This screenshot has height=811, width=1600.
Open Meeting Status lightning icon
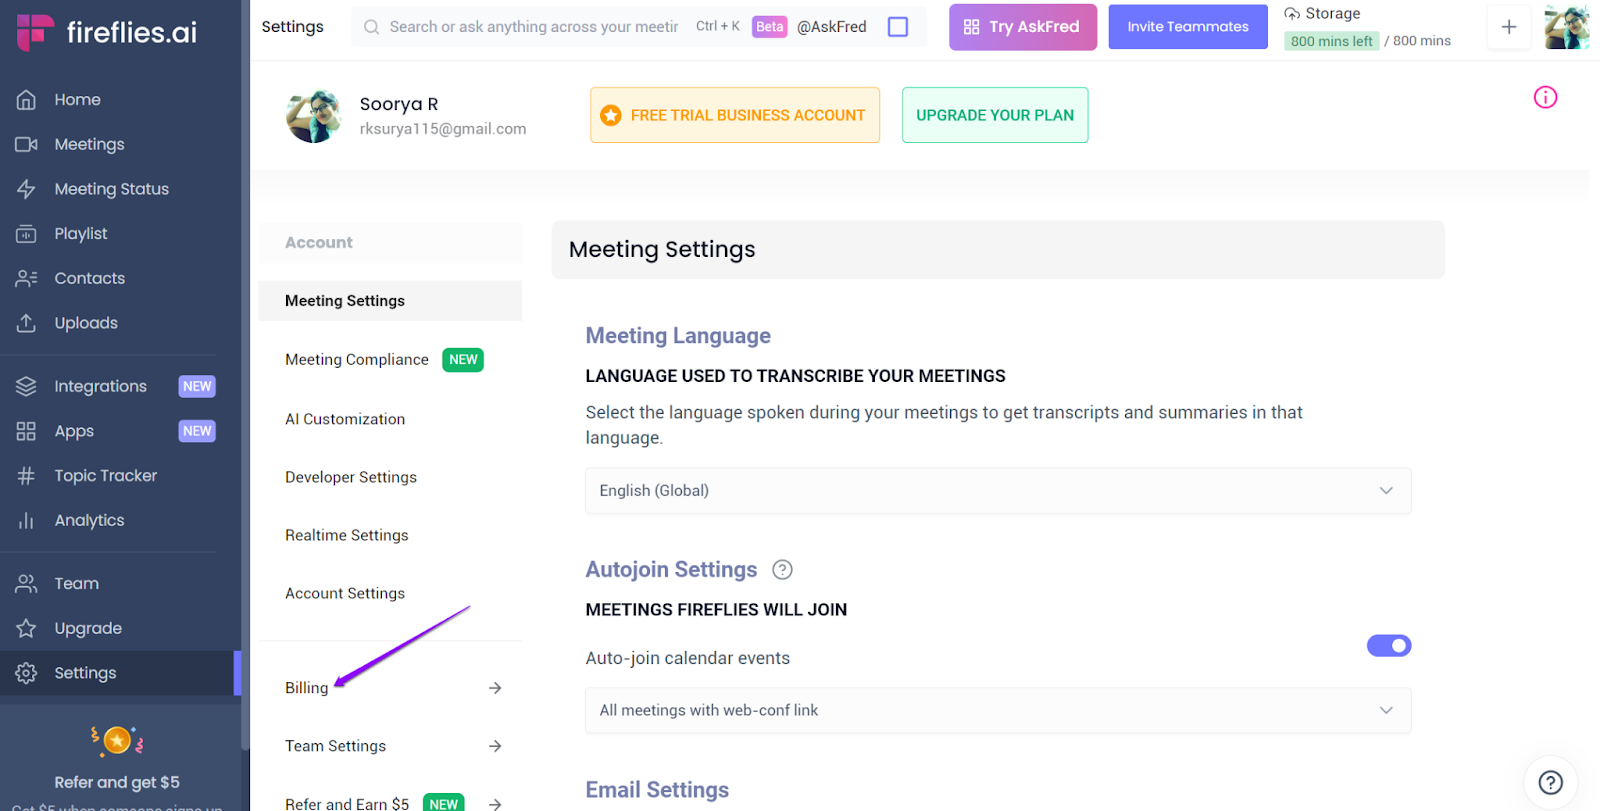27,189
